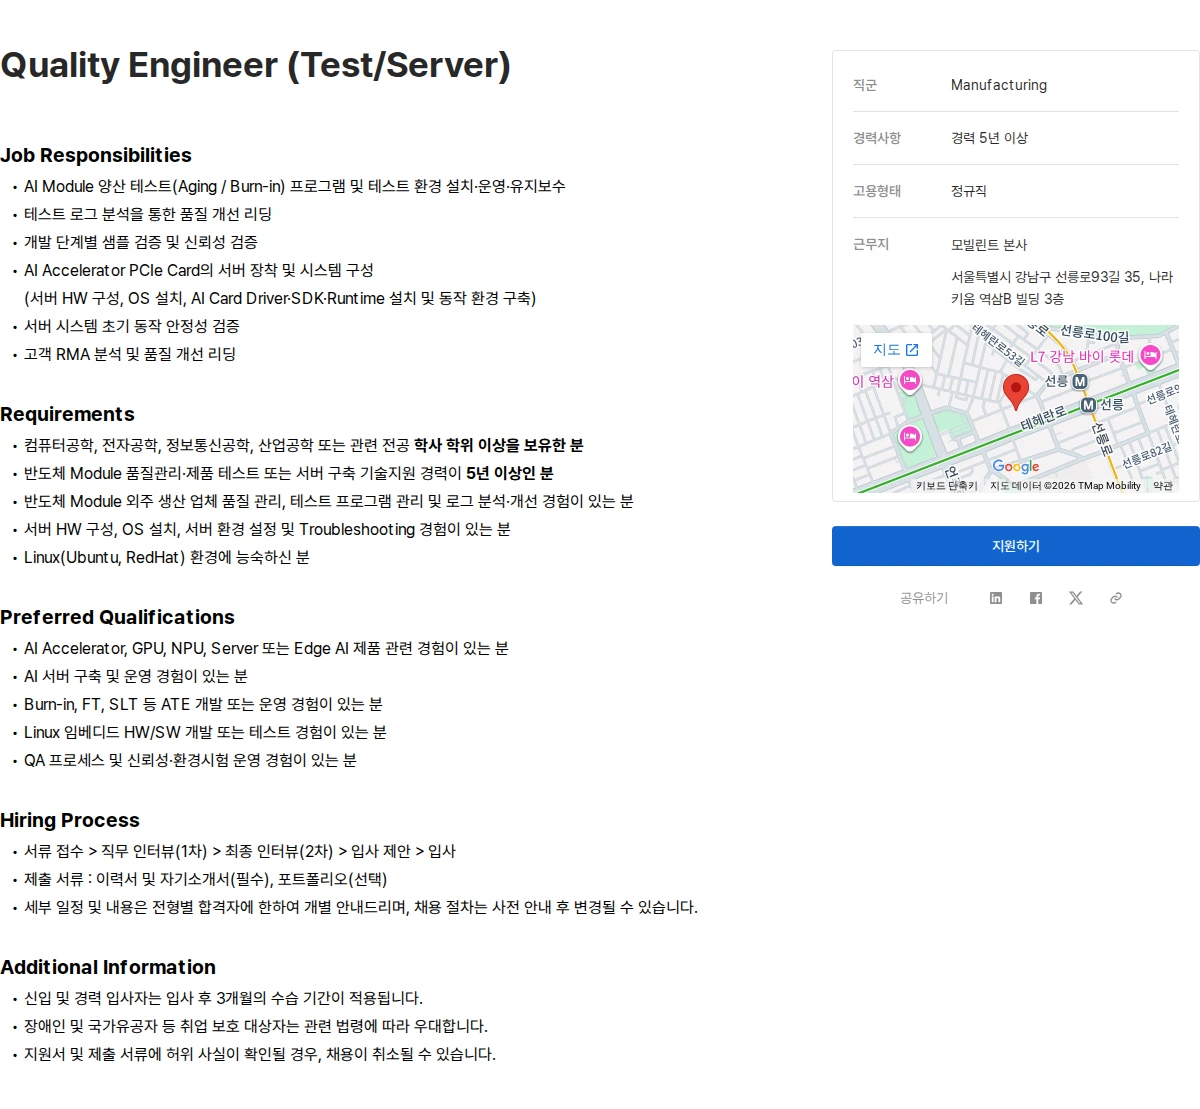Copy the job posting link icon
Viewport: 1200px width, 1109px height.
point(1116,598)
